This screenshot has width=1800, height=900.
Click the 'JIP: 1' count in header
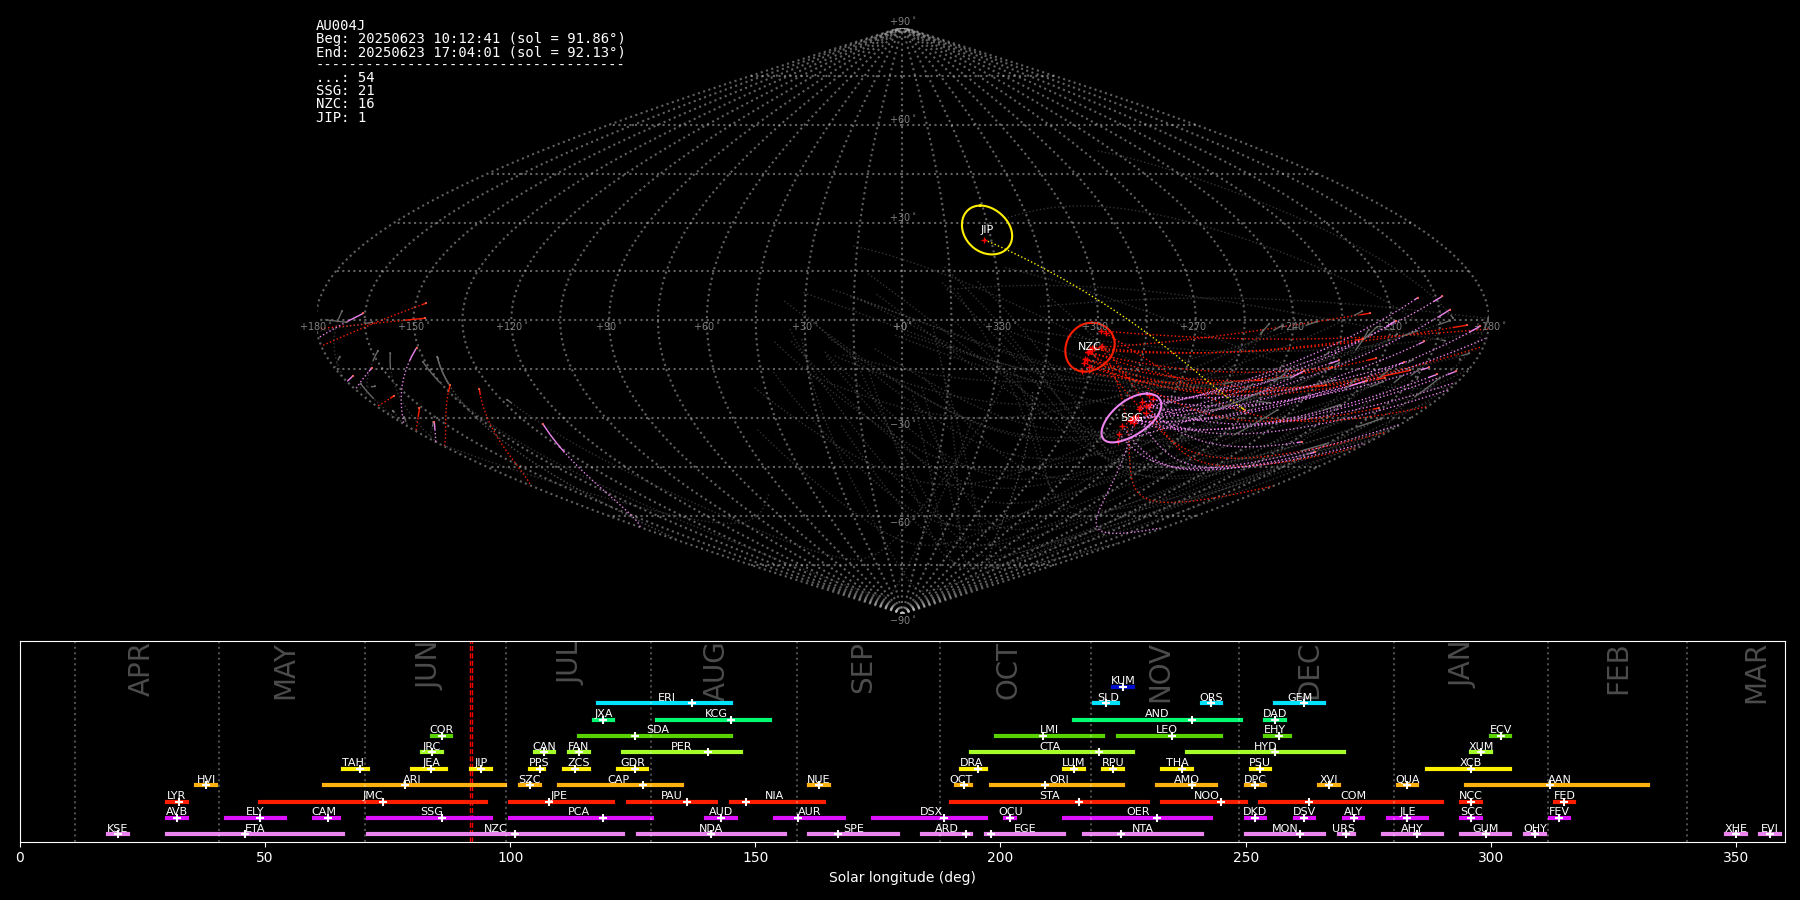click(x=341, y=117)
